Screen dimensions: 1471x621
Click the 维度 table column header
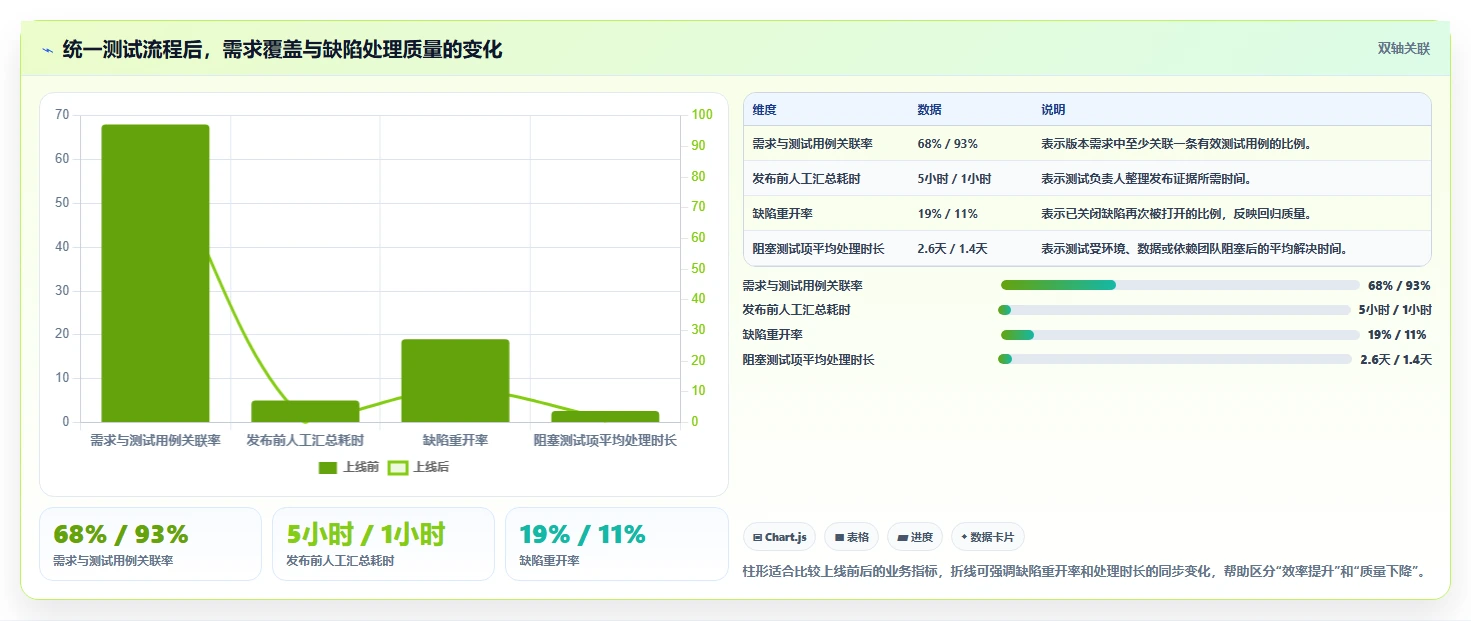click(x=764, y=110)
